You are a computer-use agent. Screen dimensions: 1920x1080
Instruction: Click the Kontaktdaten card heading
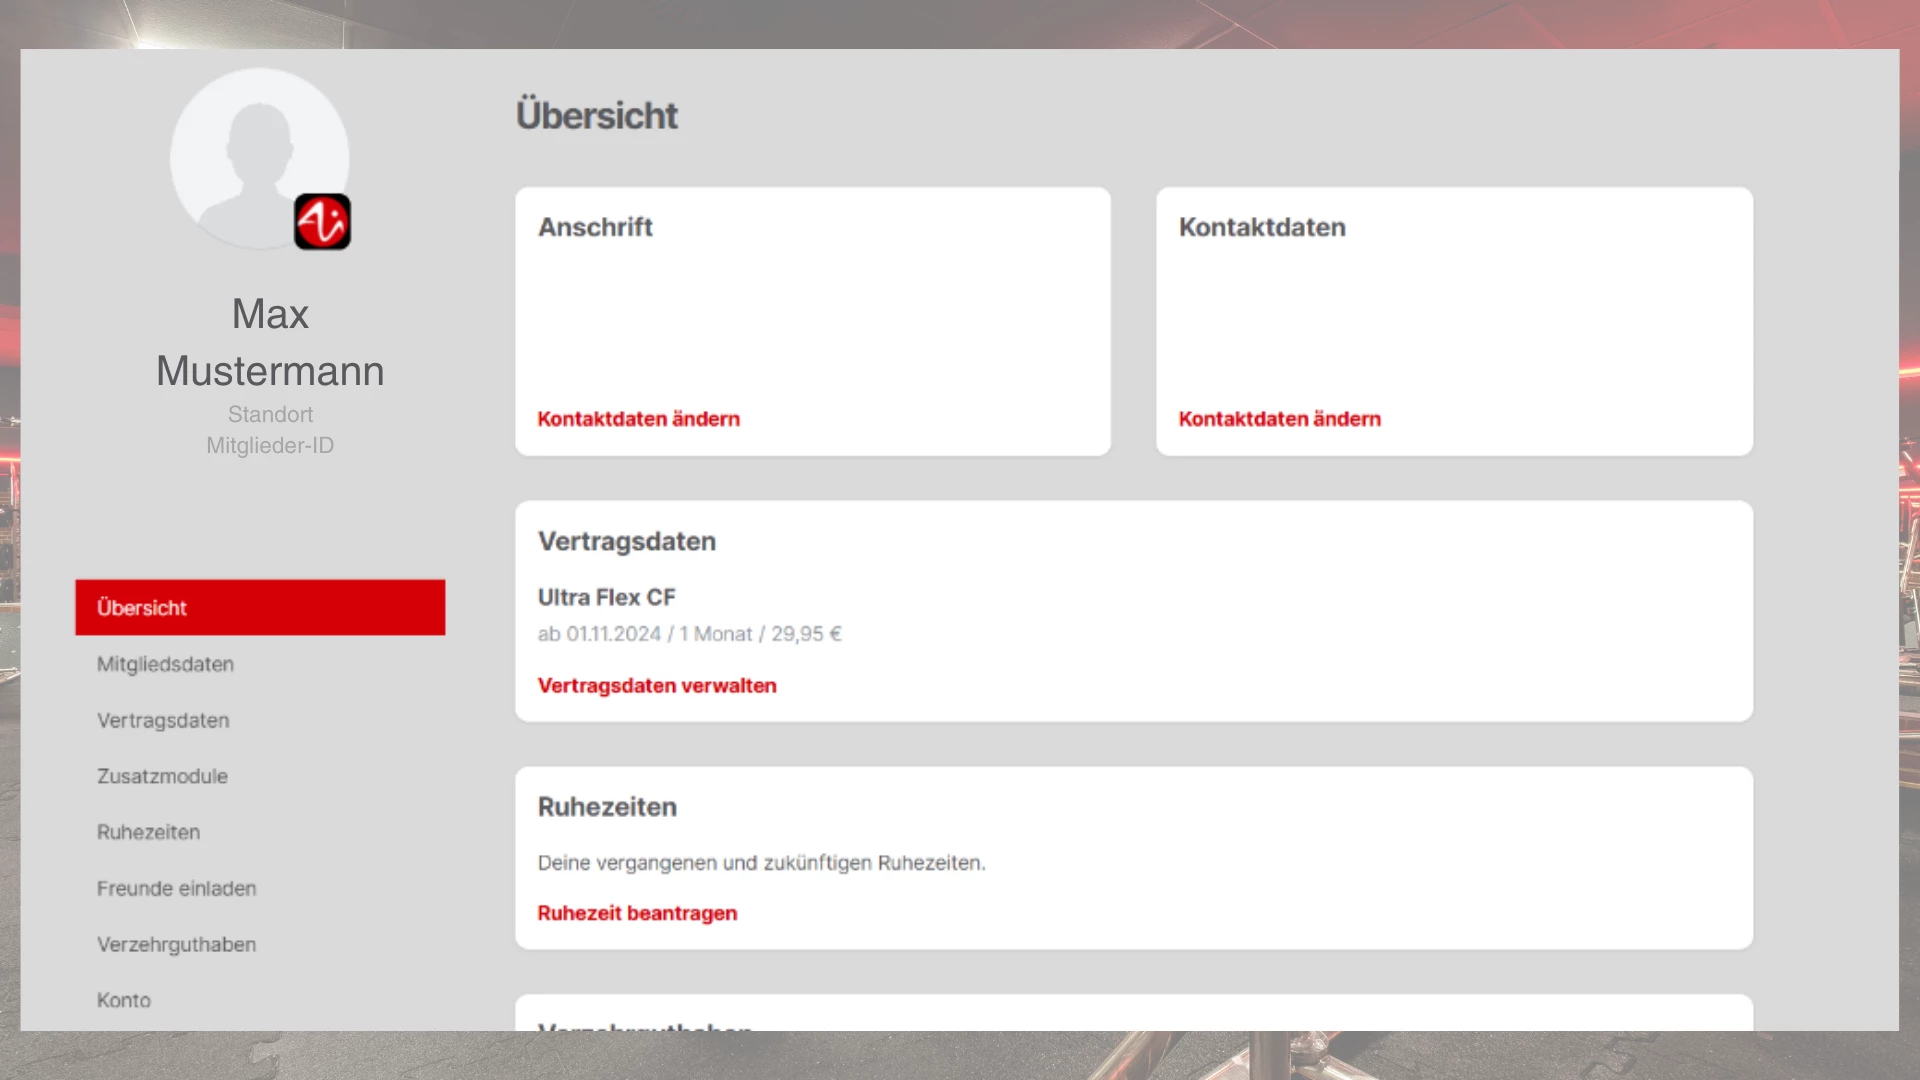[x=1262, y=227]
